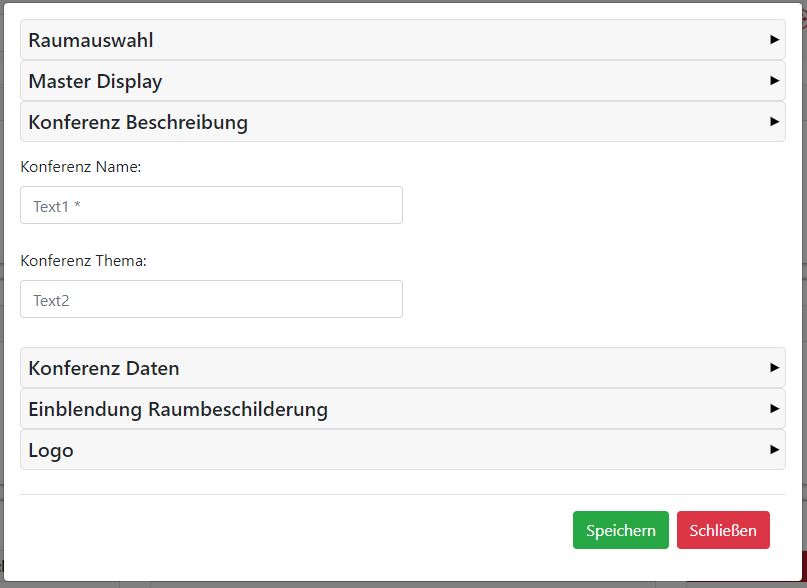Image resolution: width=807 pixels, height=588 pixels.
Task: Click the red element behind dialog's top-right corner
Action: [804, 22]
